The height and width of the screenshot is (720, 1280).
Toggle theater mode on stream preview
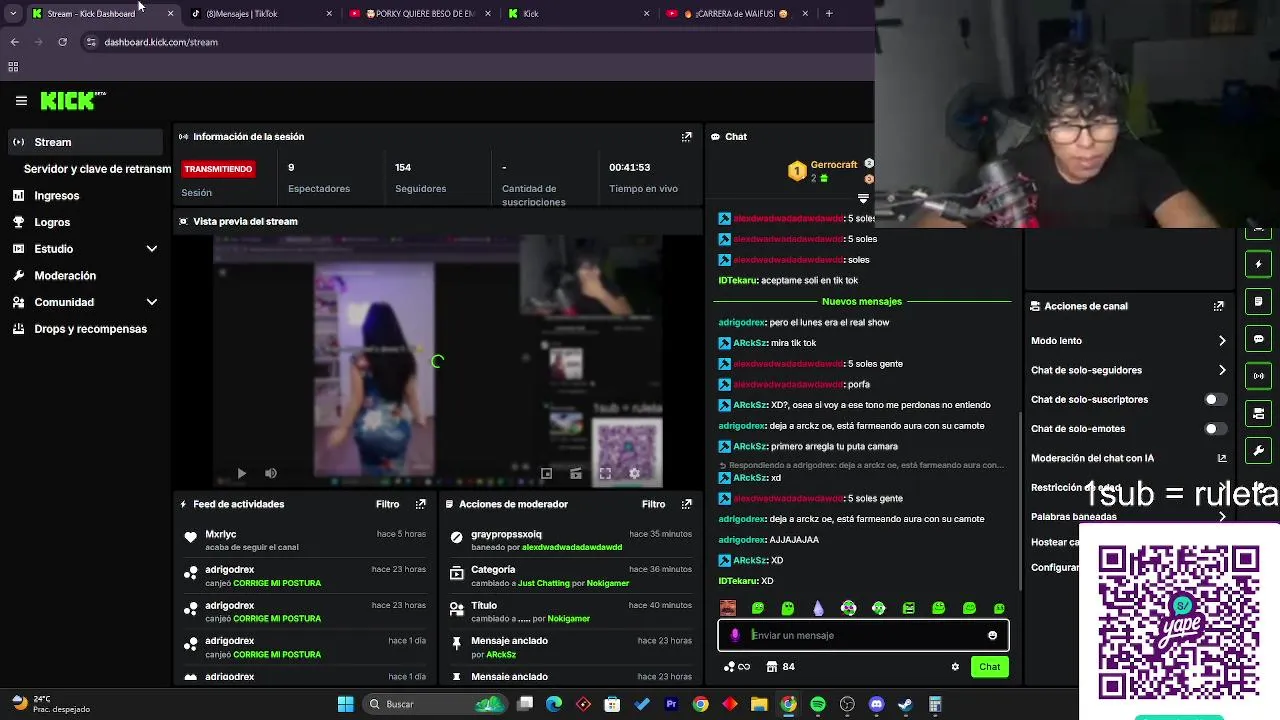[575, 473]
